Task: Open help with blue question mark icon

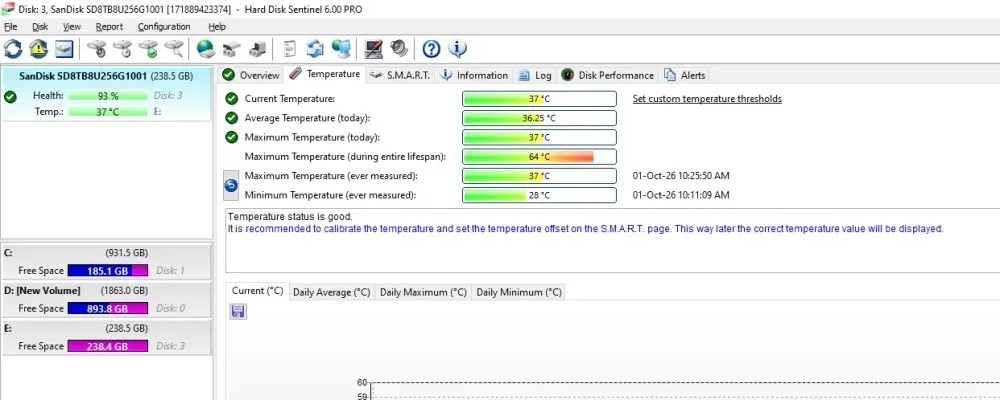Action: 432,48
